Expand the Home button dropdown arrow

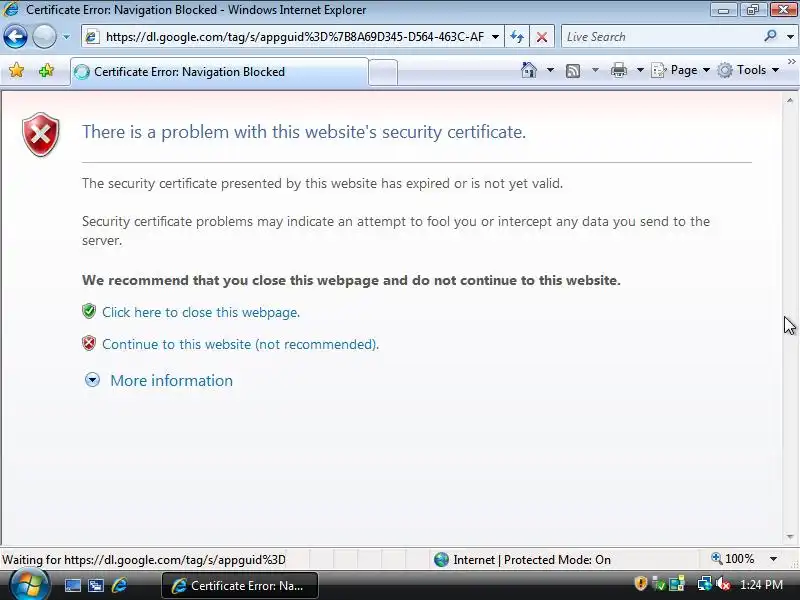551,70
